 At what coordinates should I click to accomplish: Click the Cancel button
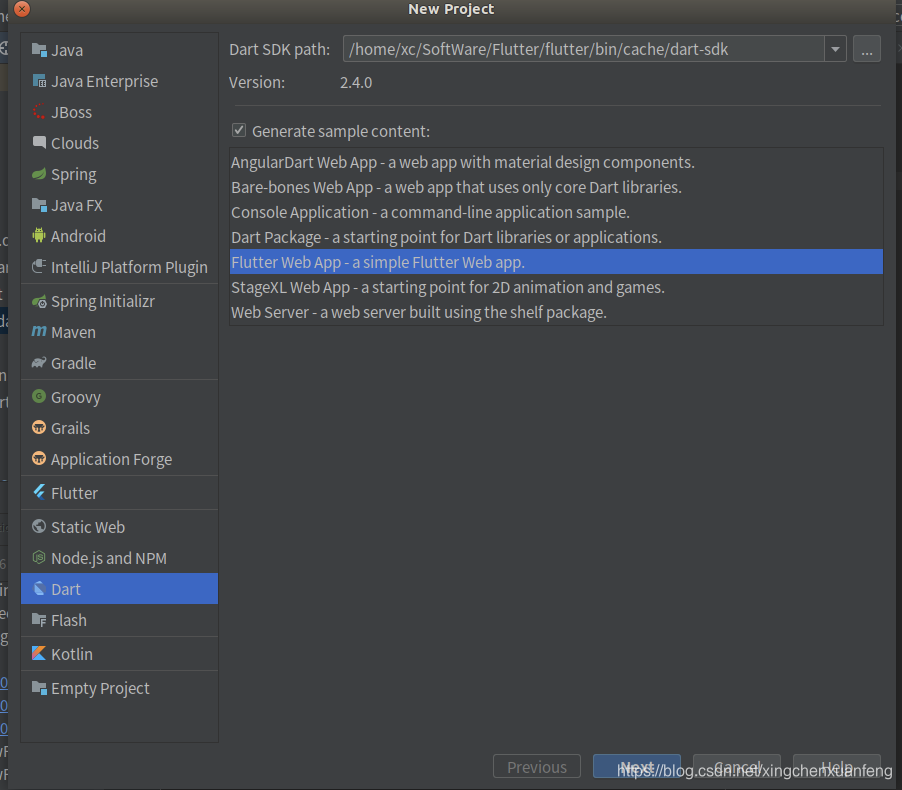point(736,767)
